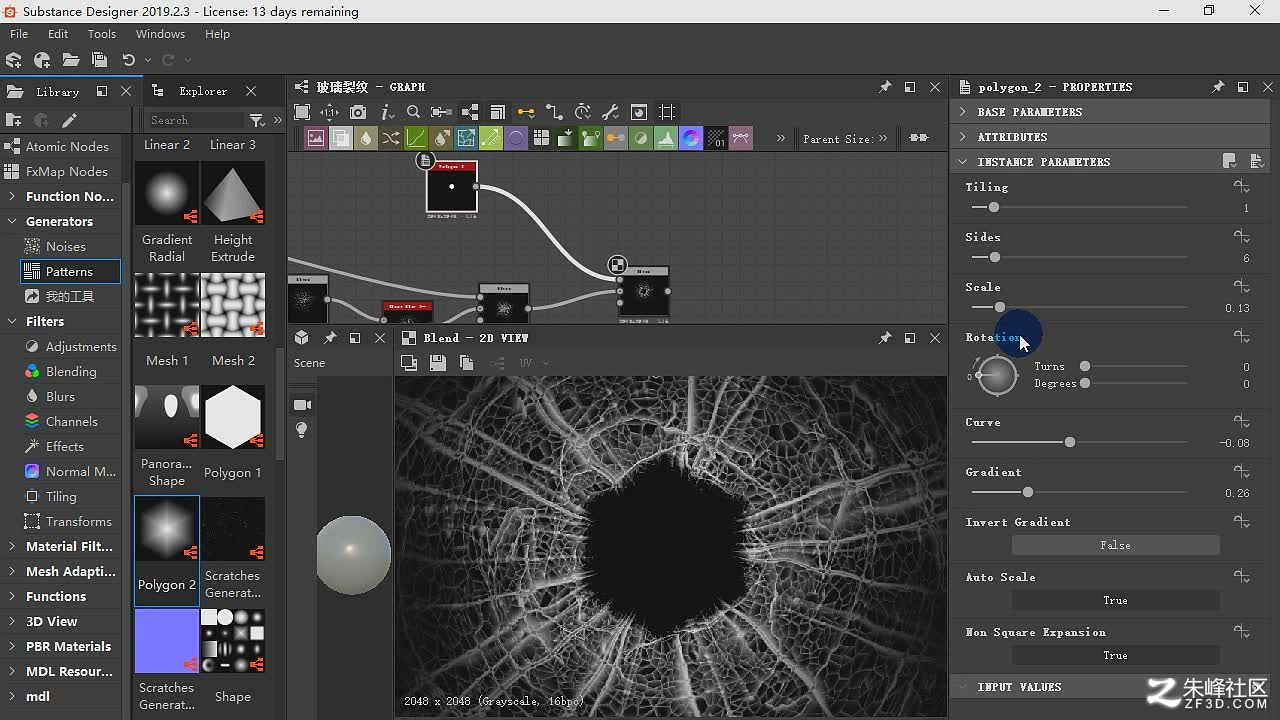The width and height of the screenshot is (1280, 720).
Task: Toggle the Auto Scale True button
Action: tap(1115, 600)
